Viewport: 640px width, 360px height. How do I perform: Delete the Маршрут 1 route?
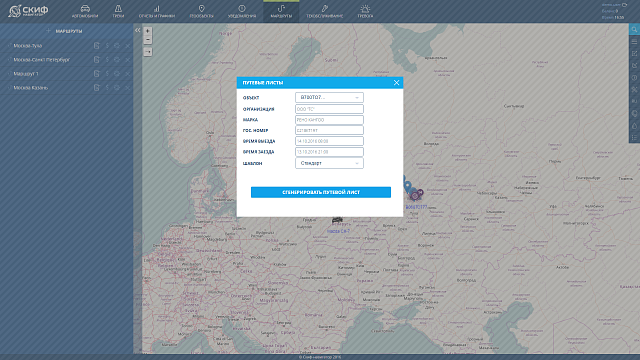click(x=128, y=74)
